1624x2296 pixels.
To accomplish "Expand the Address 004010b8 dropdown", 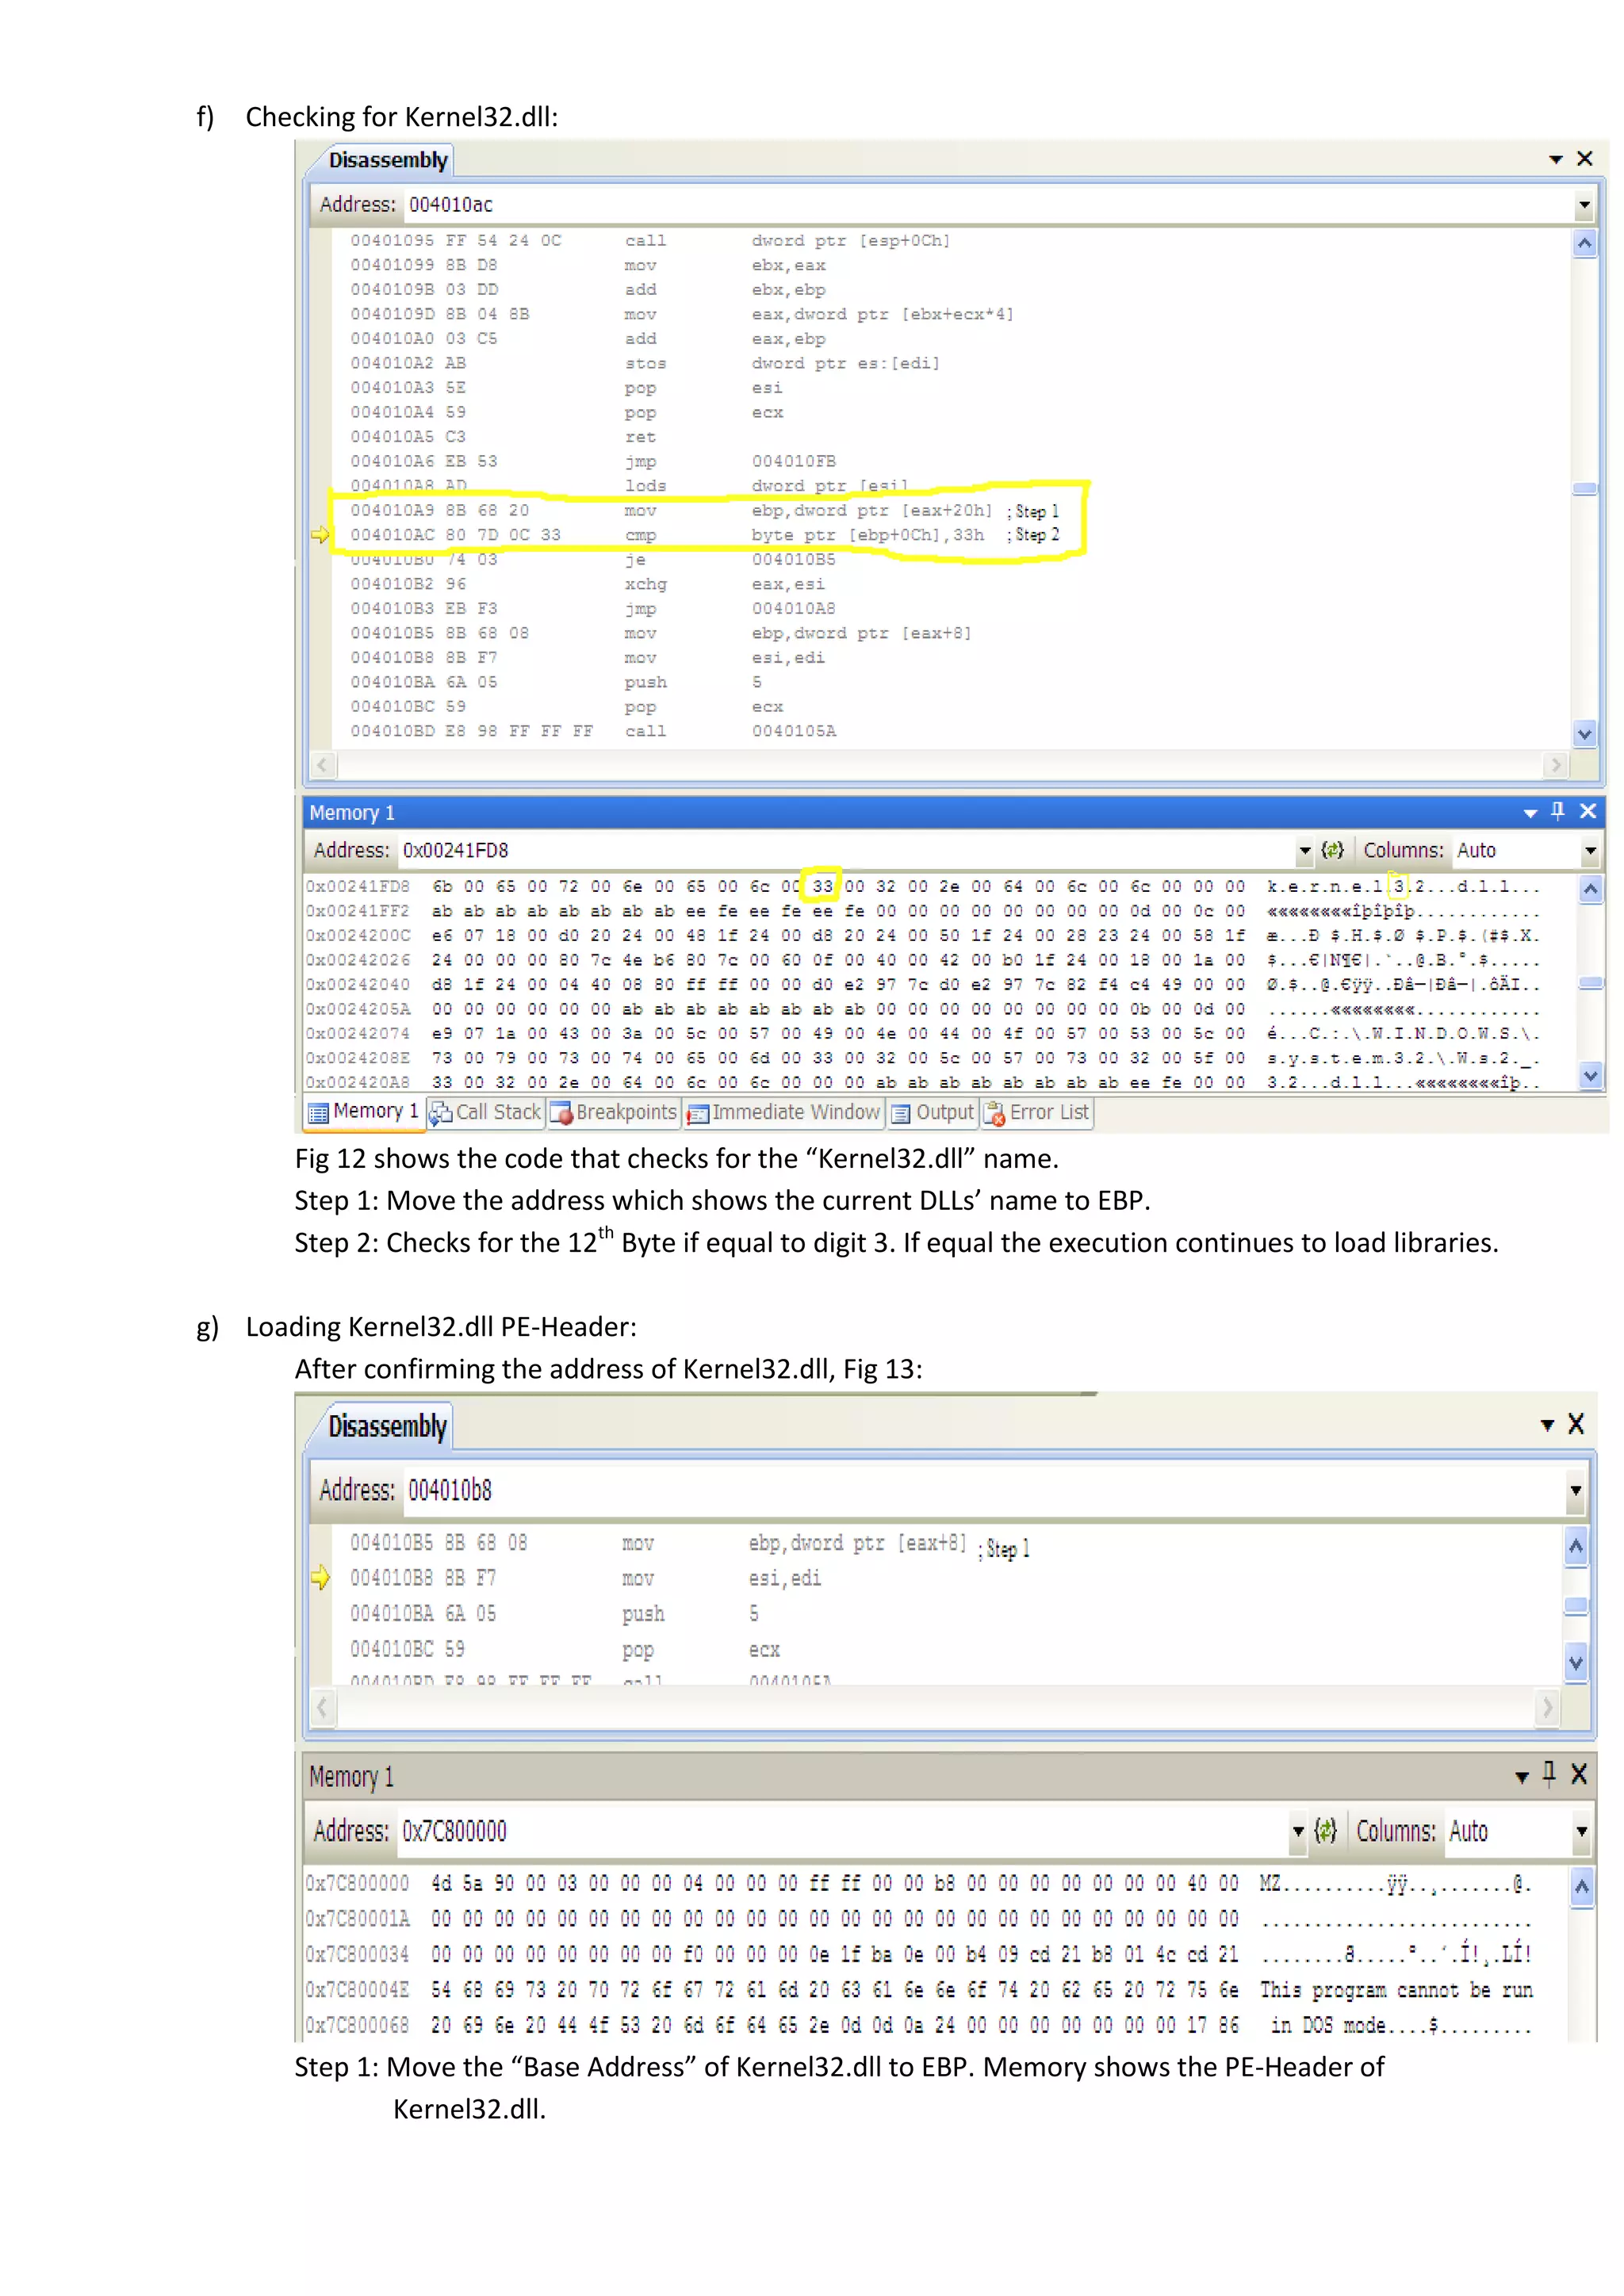I will pos(1575,1491).
